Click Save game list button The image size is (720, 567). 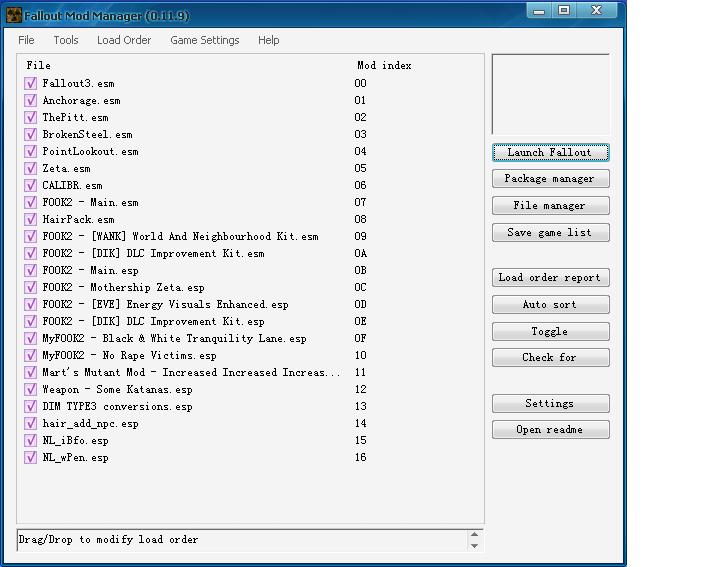click(551, 233)
